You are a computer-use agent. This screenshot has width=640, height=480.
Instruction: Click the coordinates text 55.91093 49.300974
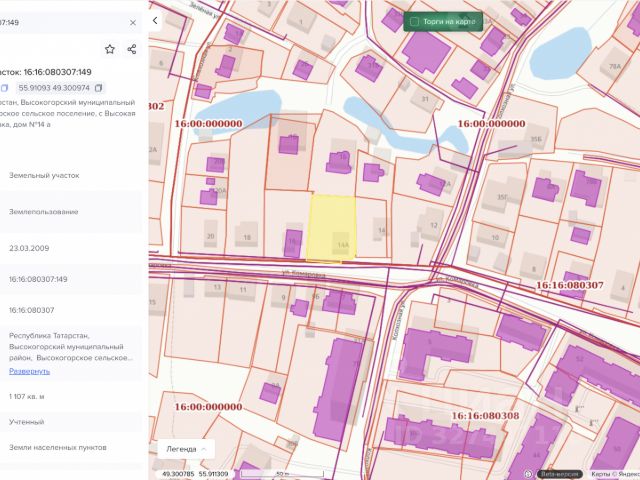(54, 88)
